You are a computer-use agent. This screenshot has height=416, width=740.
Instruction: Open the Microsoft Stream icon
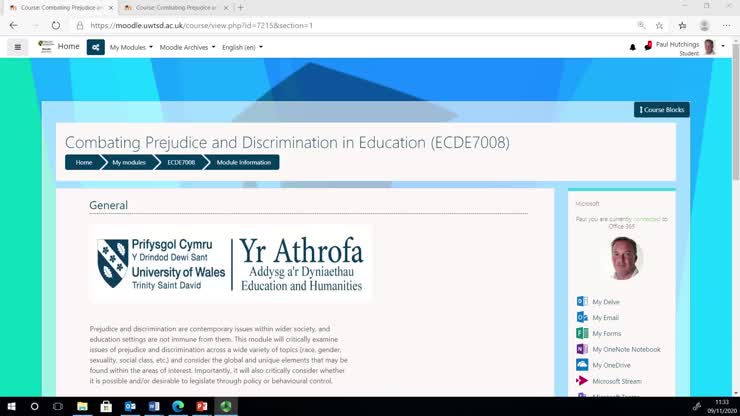coord(582,381)
